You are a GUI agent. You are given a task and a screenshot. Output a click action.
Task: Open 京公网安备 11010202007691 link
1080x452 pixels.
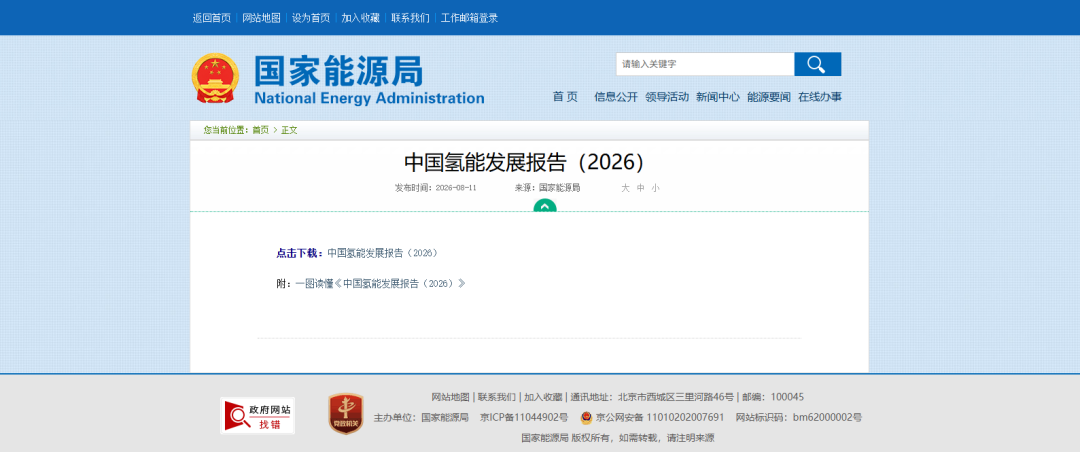tap(660, 418)
